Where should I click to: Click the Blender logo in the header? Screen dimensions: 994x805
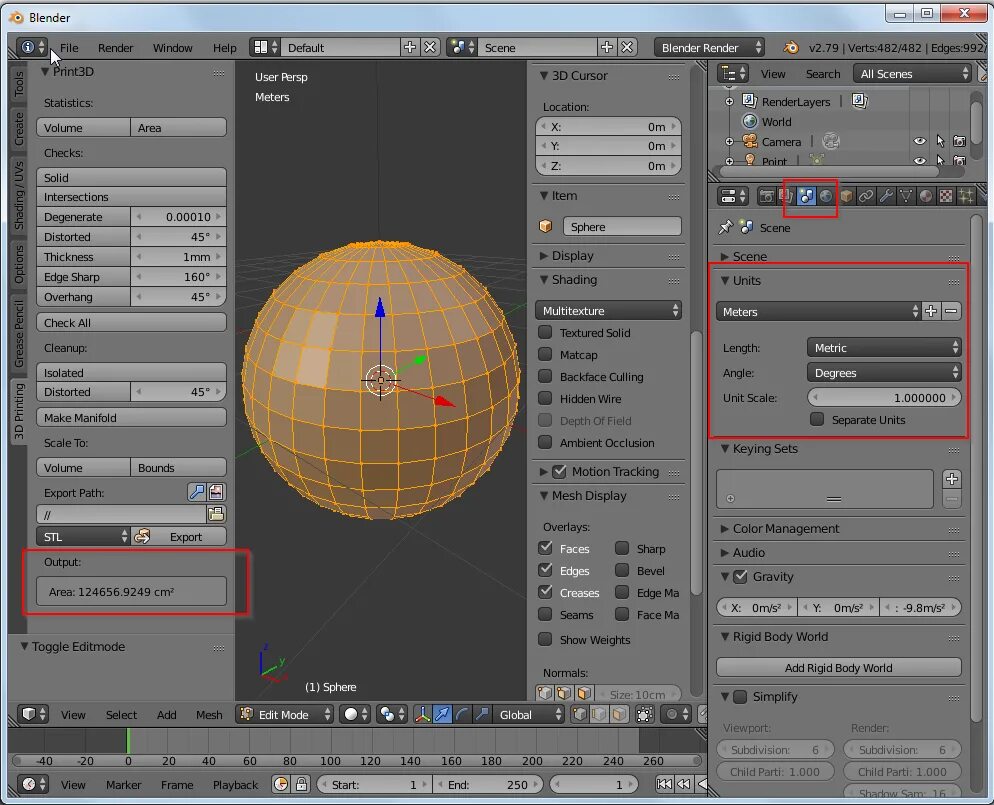coord(791,48)
